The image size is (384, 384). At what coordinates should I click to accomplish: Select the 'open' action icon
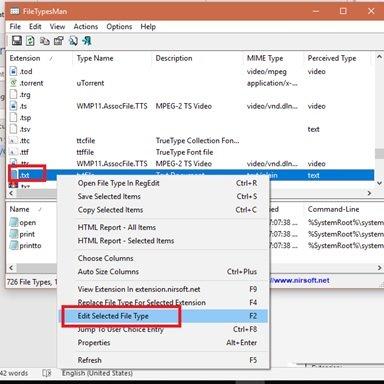pyautogui.click(x=14, y=222)
